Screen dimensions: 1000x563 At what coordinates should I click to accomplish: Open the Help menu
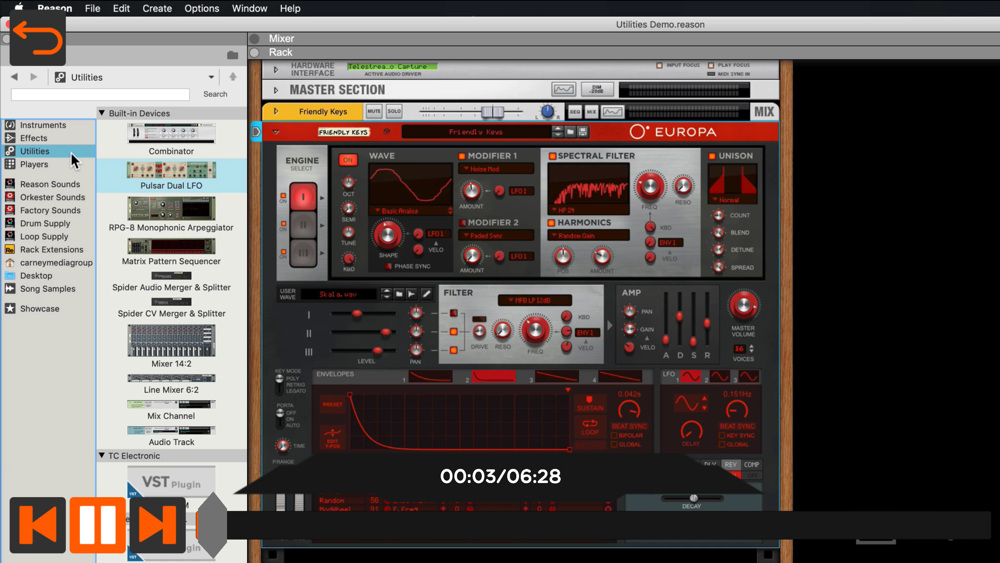290,8
